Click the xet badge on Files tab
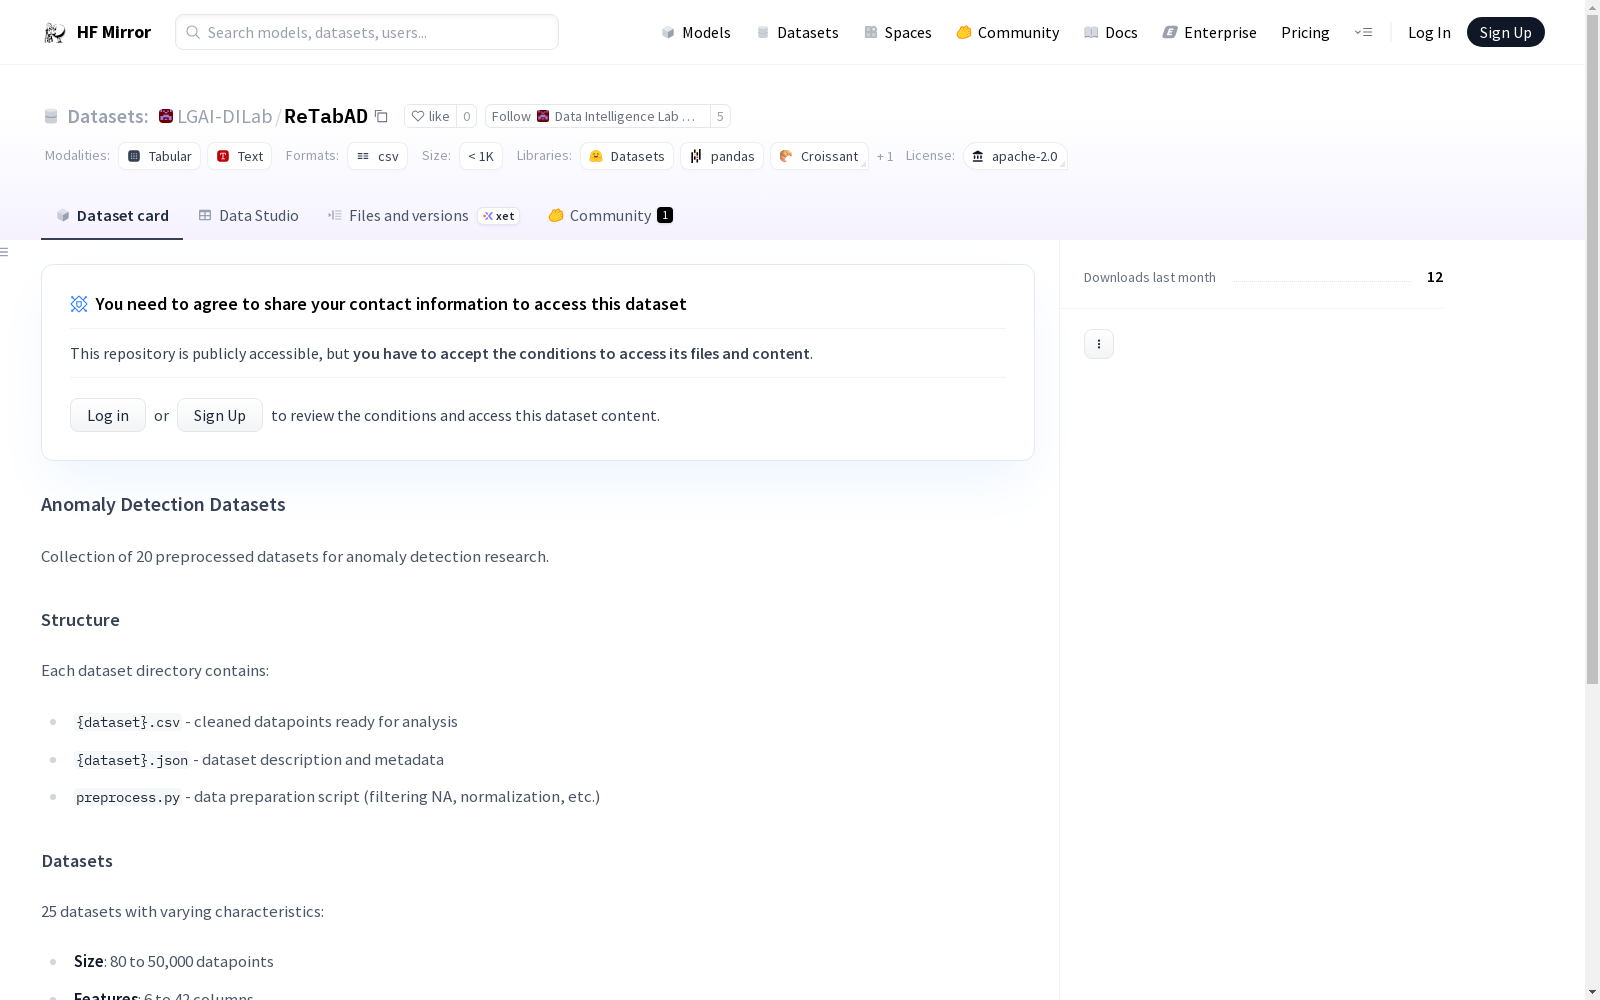 pos(498,216)
